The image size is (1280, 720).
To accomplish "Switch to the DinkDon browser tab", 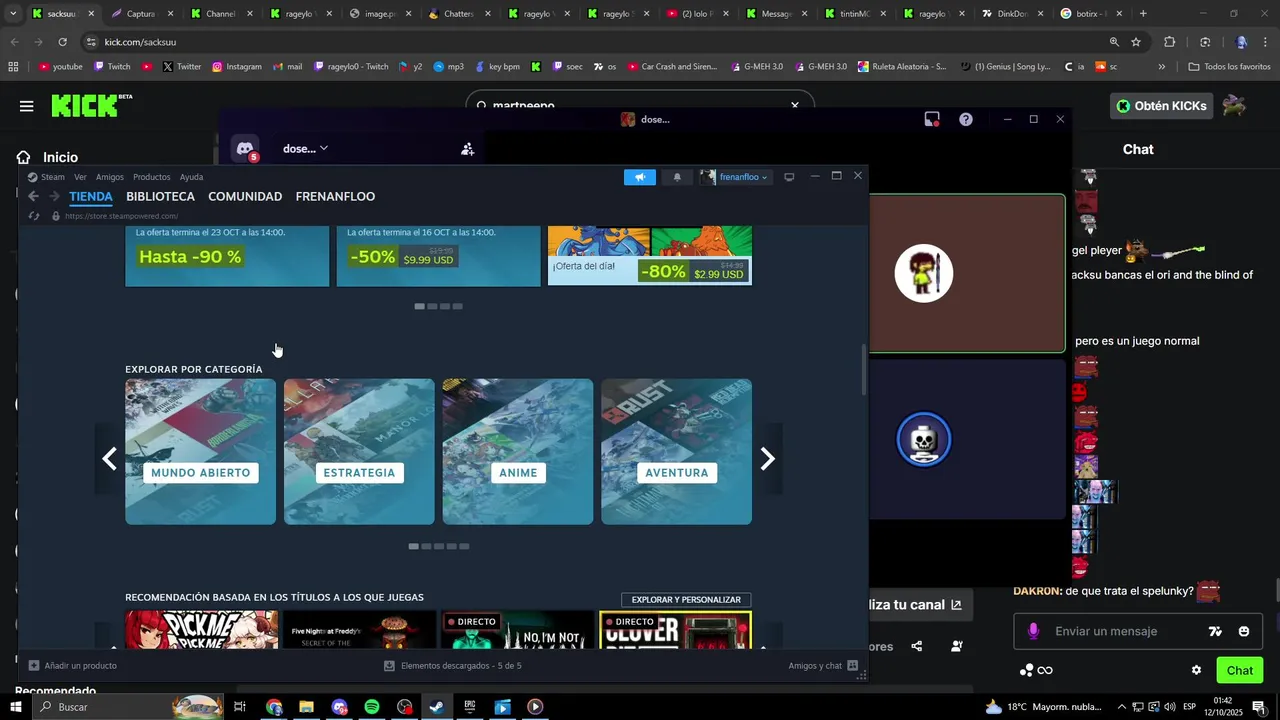I will tap(1013, 14).
